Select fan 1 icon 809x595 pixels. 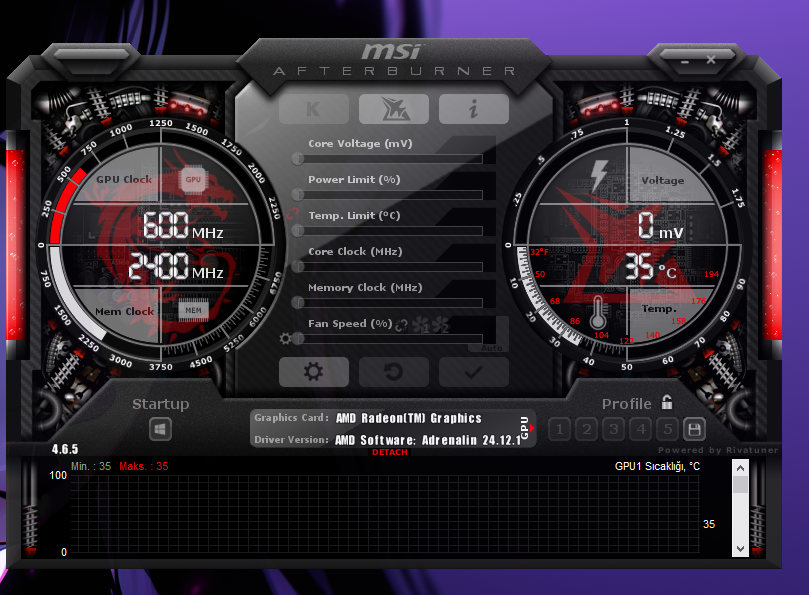click(420, 325)
